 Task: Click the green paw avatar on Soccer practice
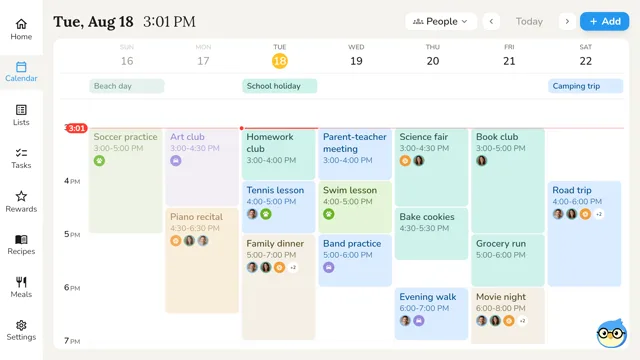[x=99, y=161]
